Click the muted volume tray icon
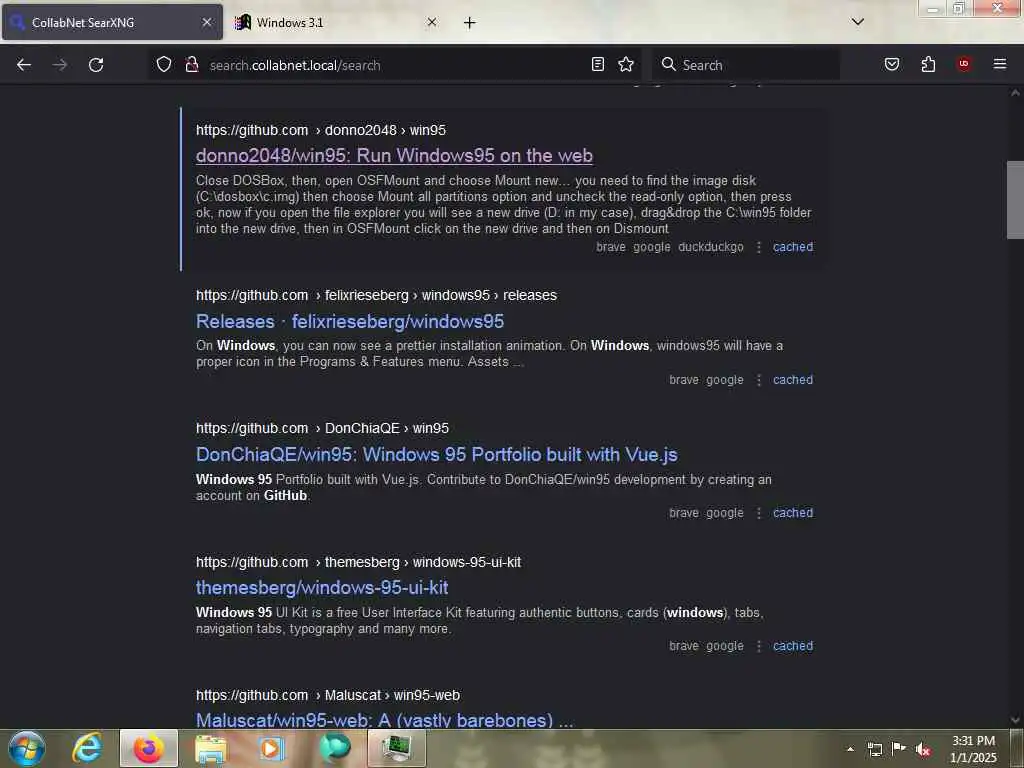 923,750
